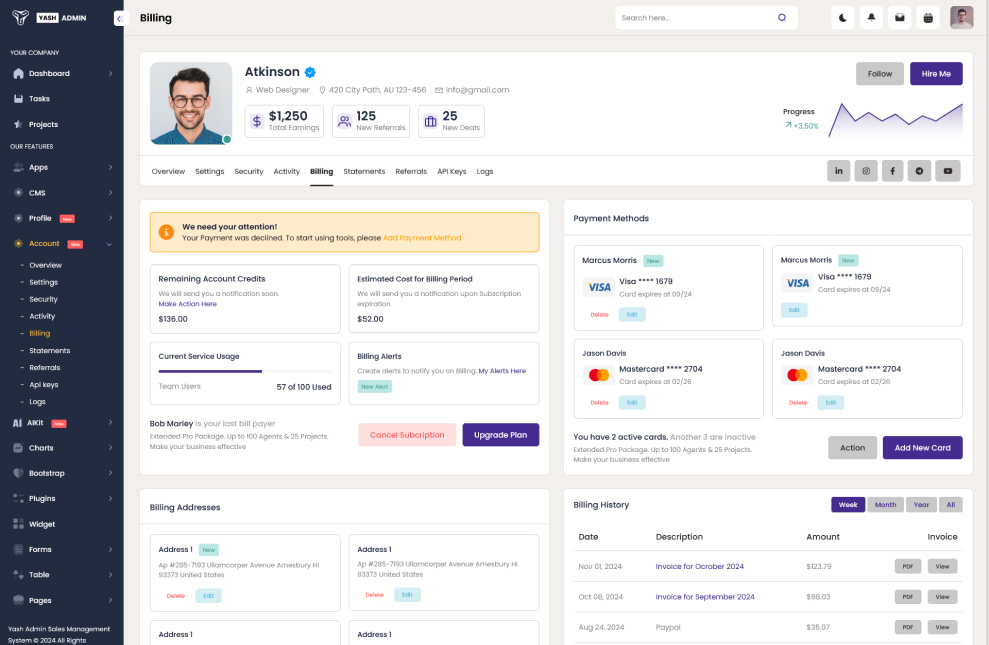Click the attention alert info icon
989x645 pixels.
pos(166,232)
